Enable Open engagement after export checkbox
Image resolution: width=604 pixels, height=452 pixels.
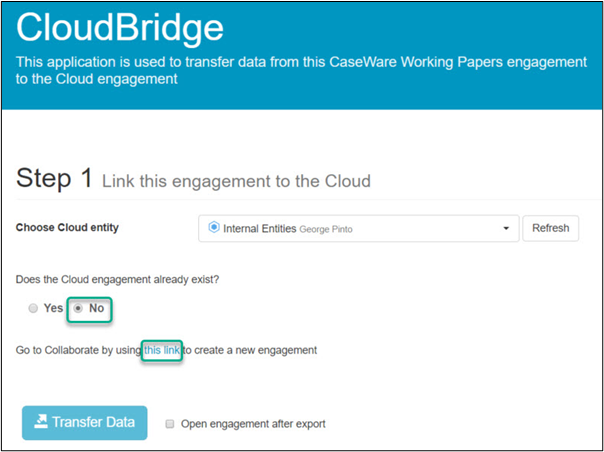pyautogui.click(x=170, y=424)
